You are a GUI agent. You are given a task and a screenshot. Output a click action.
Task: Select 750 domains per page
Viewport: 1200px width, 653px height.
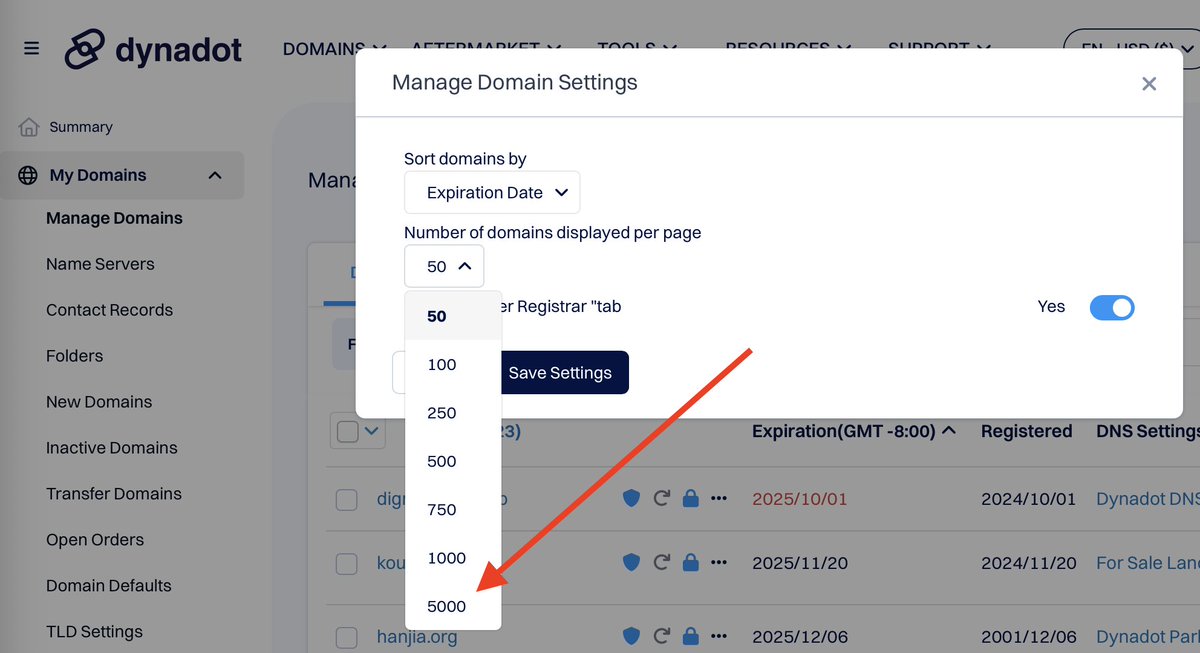click(453, 510)
